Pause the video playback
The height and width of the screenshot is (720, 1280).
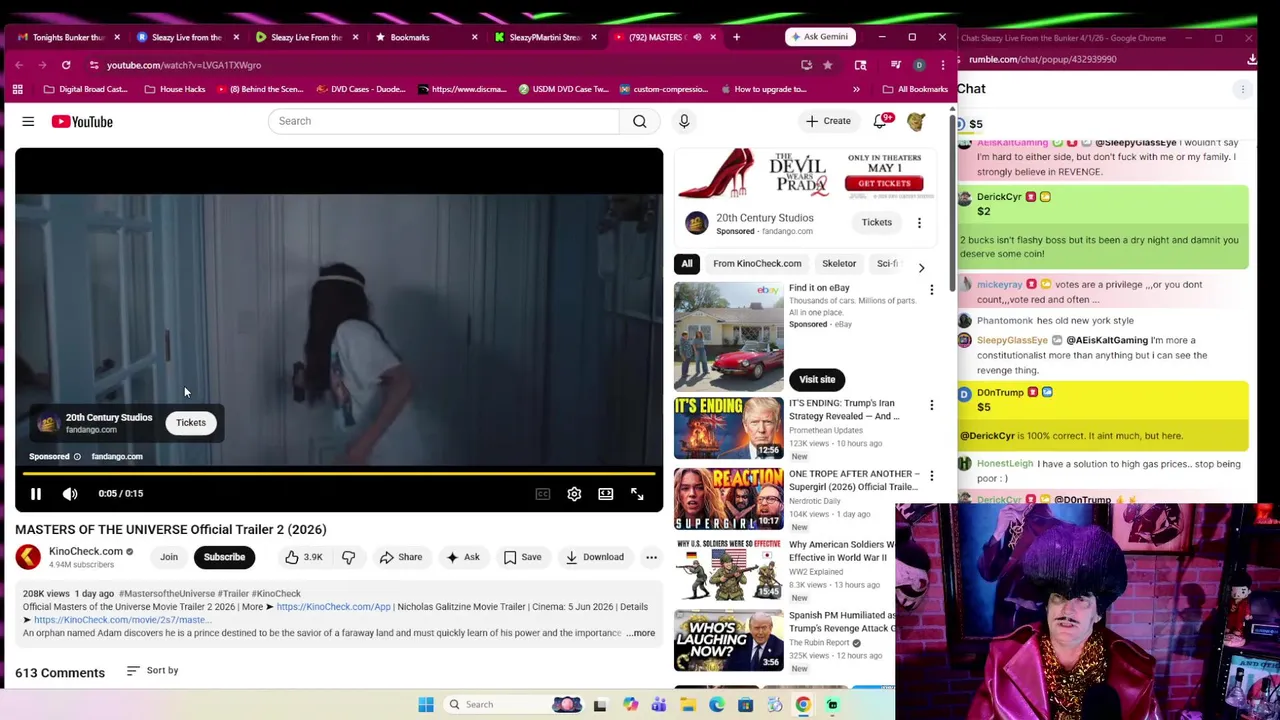pyautogui.click(x=35, y=494)
